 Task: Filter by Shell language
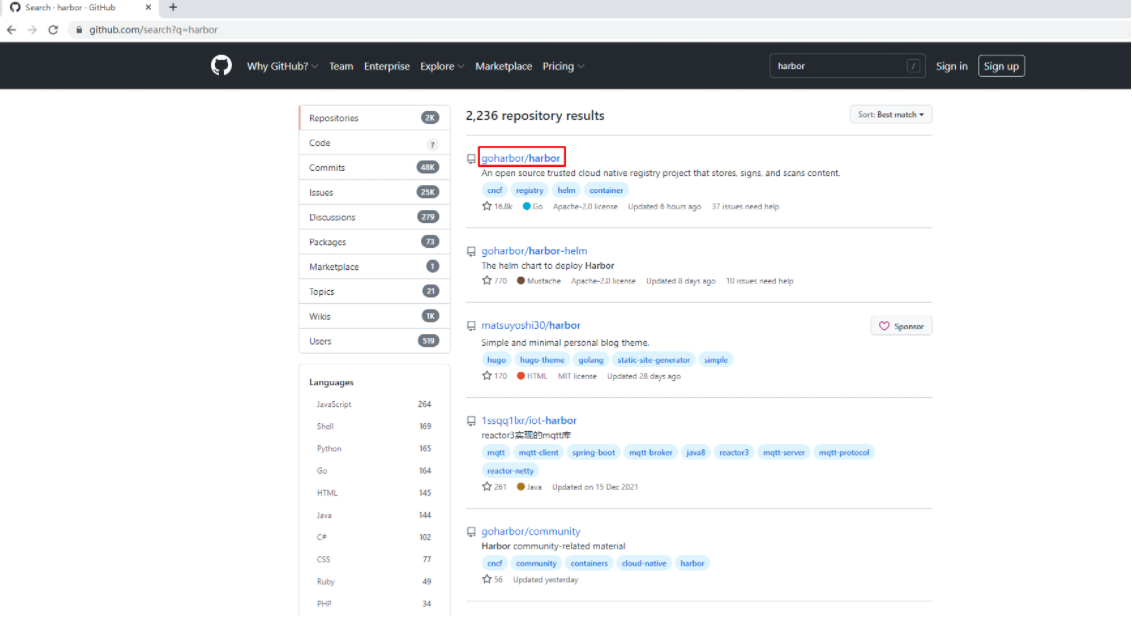[374, 426]
